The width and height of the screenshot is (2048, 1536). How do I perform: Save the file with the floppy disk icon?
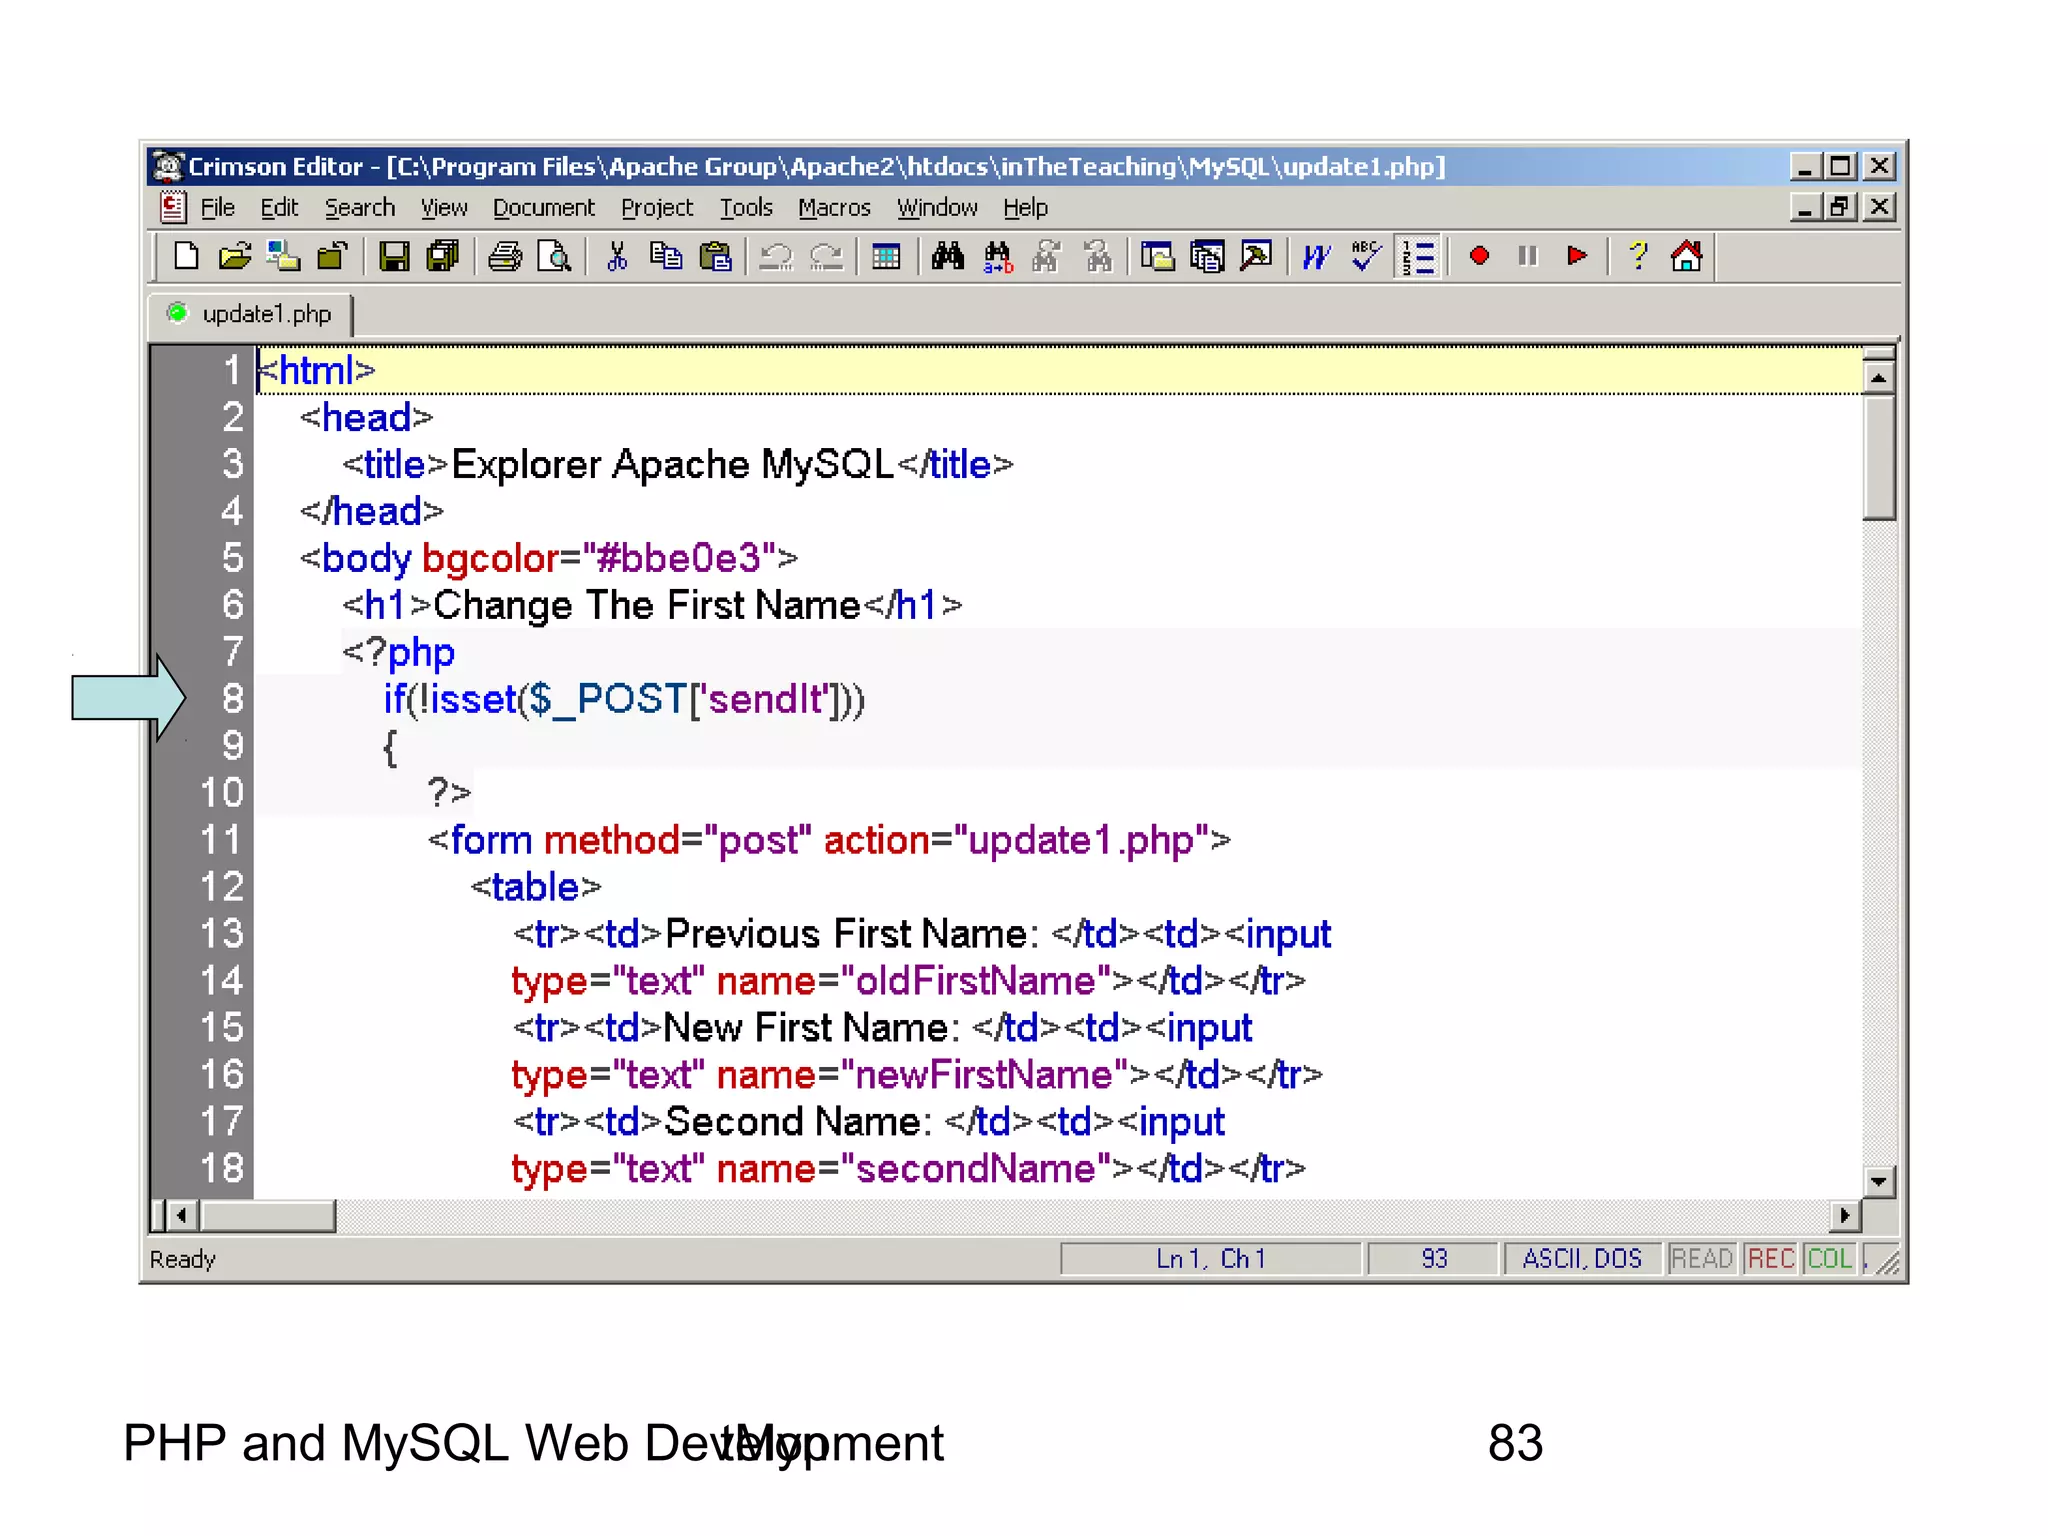(393, 257)
